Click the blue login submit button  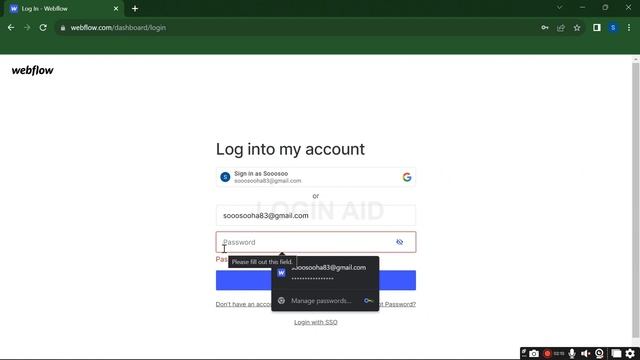316,280
